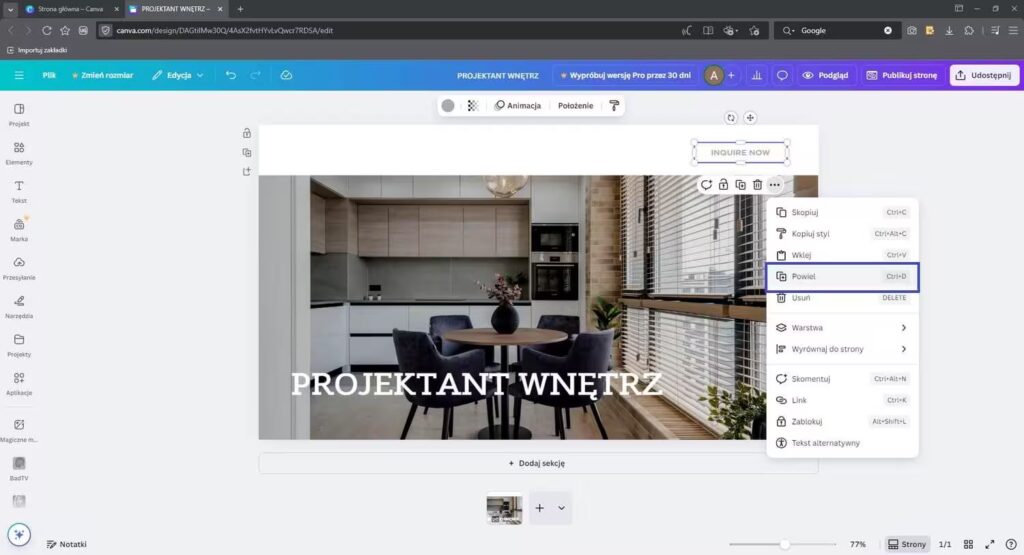The image size is (1024, 555).
Task: Click the Animacja button
Action: click(x=518, y=106)
